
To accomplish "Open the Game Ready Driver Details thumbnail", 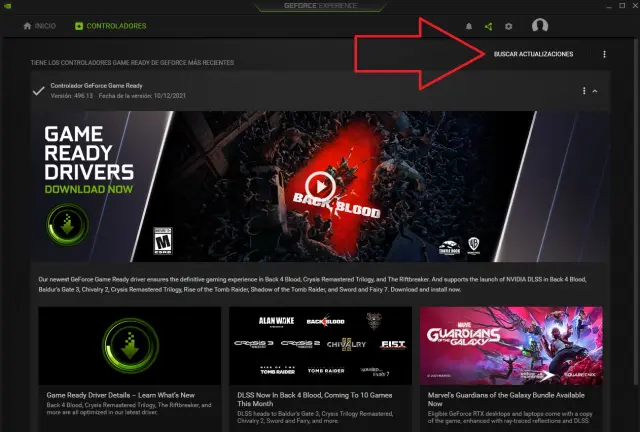I will point(129,345).
